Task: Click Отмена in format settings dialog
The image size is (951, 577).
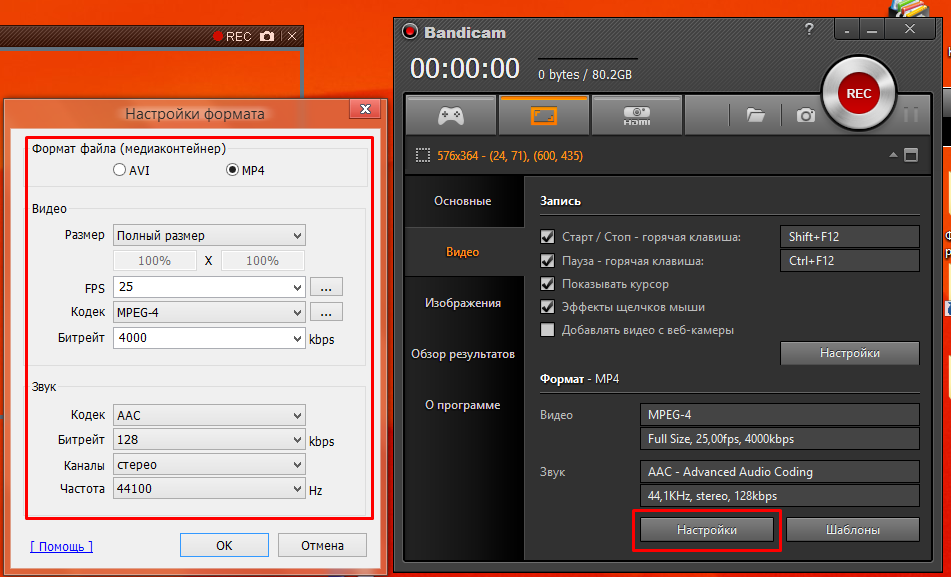Action: tap(322, 545)
